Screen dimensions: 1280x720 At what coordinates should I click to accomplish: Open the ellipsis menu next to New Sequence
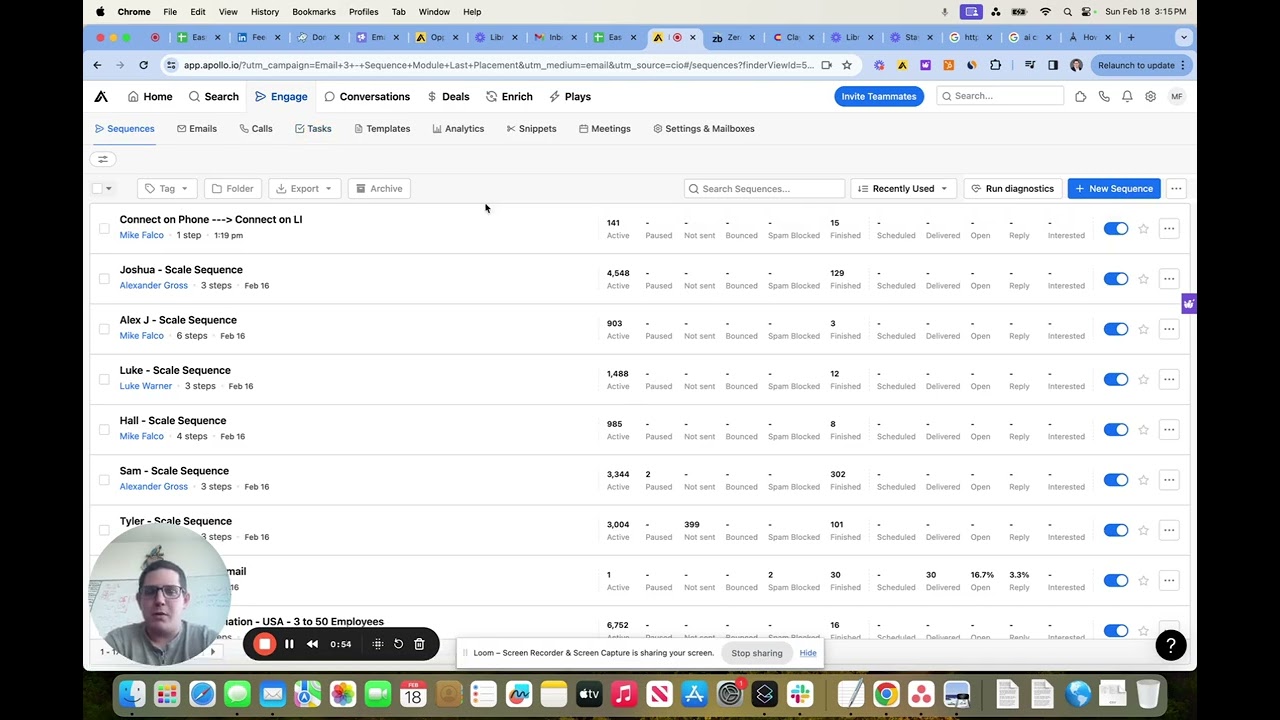tap(1176, 188)
